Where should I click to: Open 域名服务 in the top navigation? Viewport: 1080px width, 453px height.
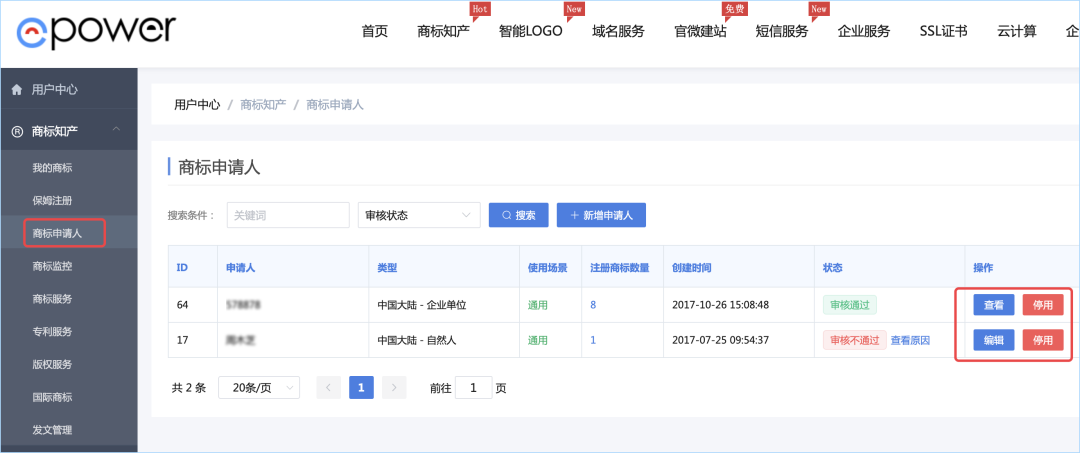(x=618, y=31)
